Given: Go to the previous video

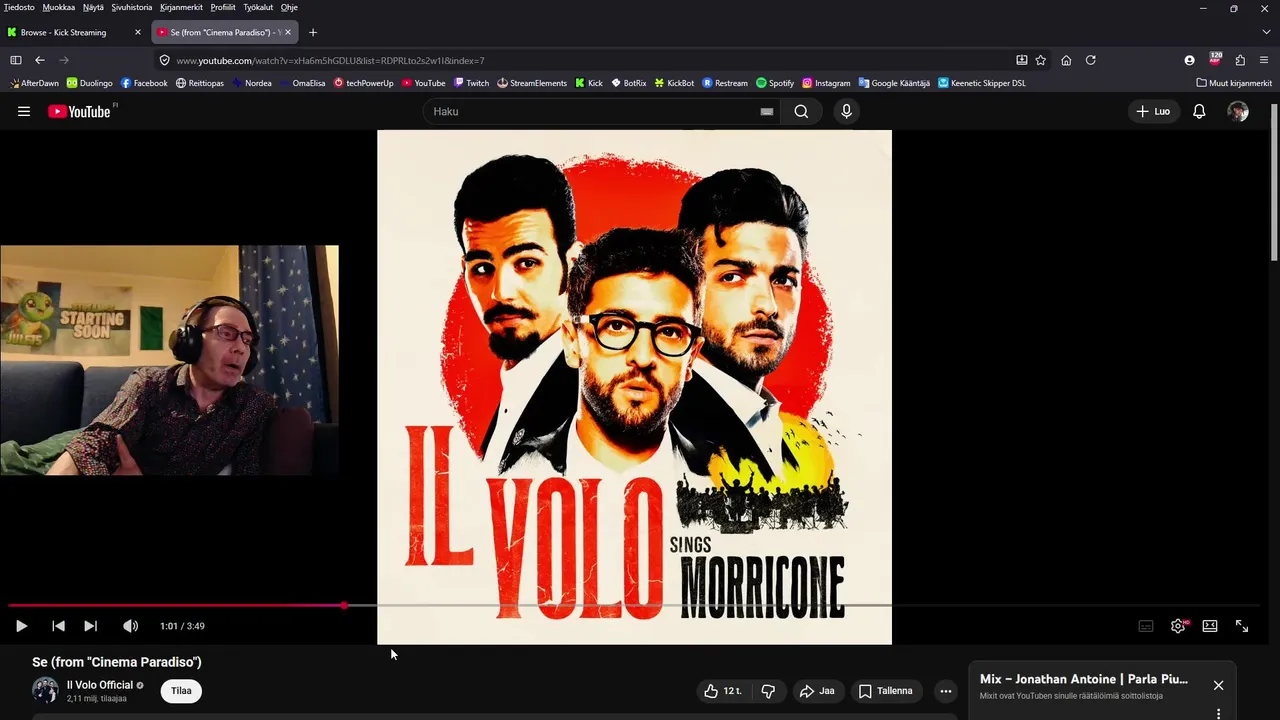Looking at the screenshot, I should coord(58,626).
